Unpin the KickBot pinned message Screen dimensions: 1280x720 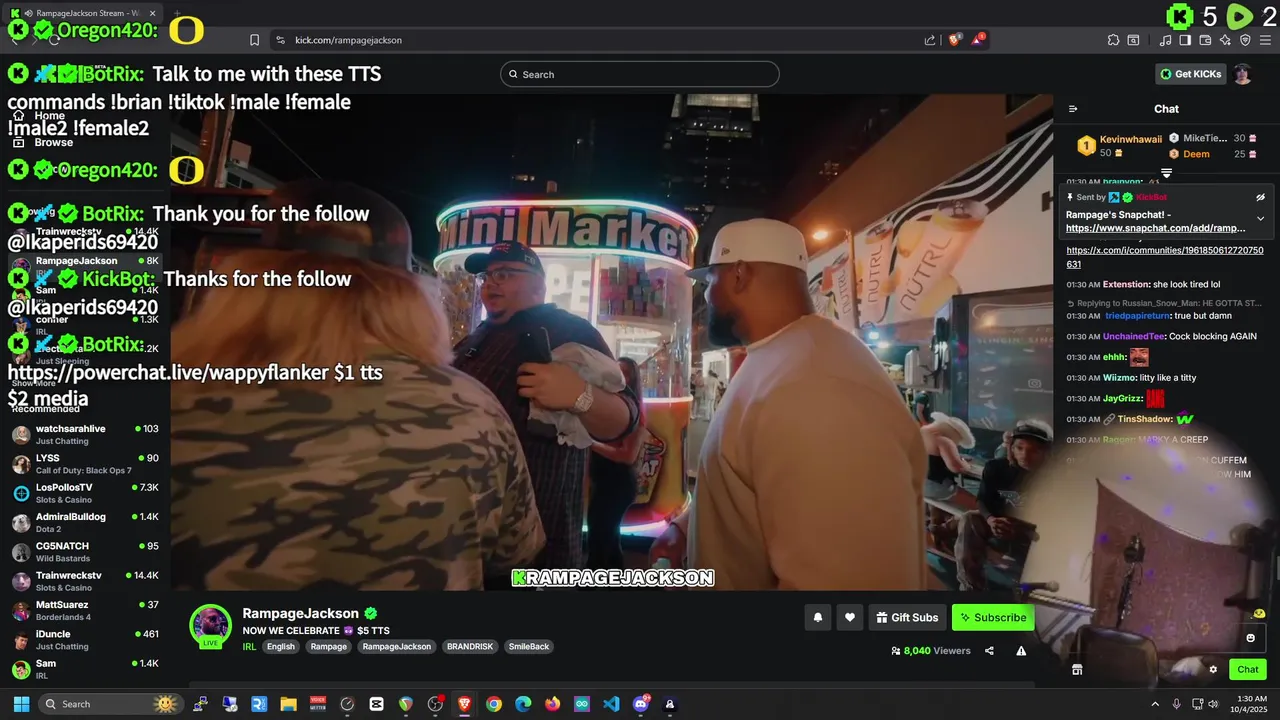pos(1260,197)
